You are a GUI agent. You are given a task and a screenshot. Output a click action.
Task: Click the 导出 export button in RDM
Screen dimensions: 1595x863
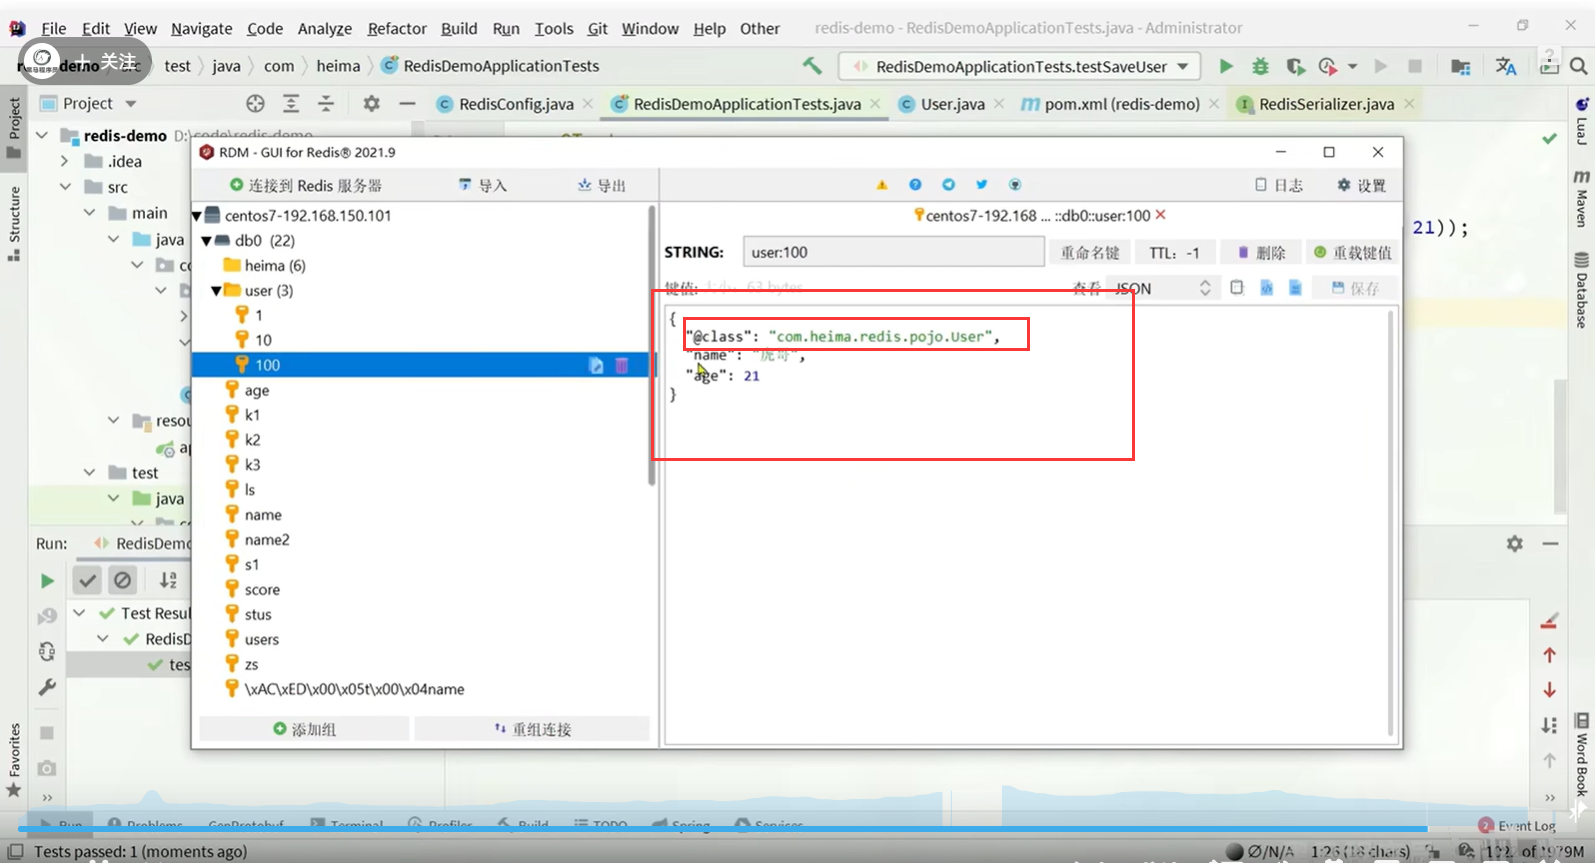click(x=602, y=185)
